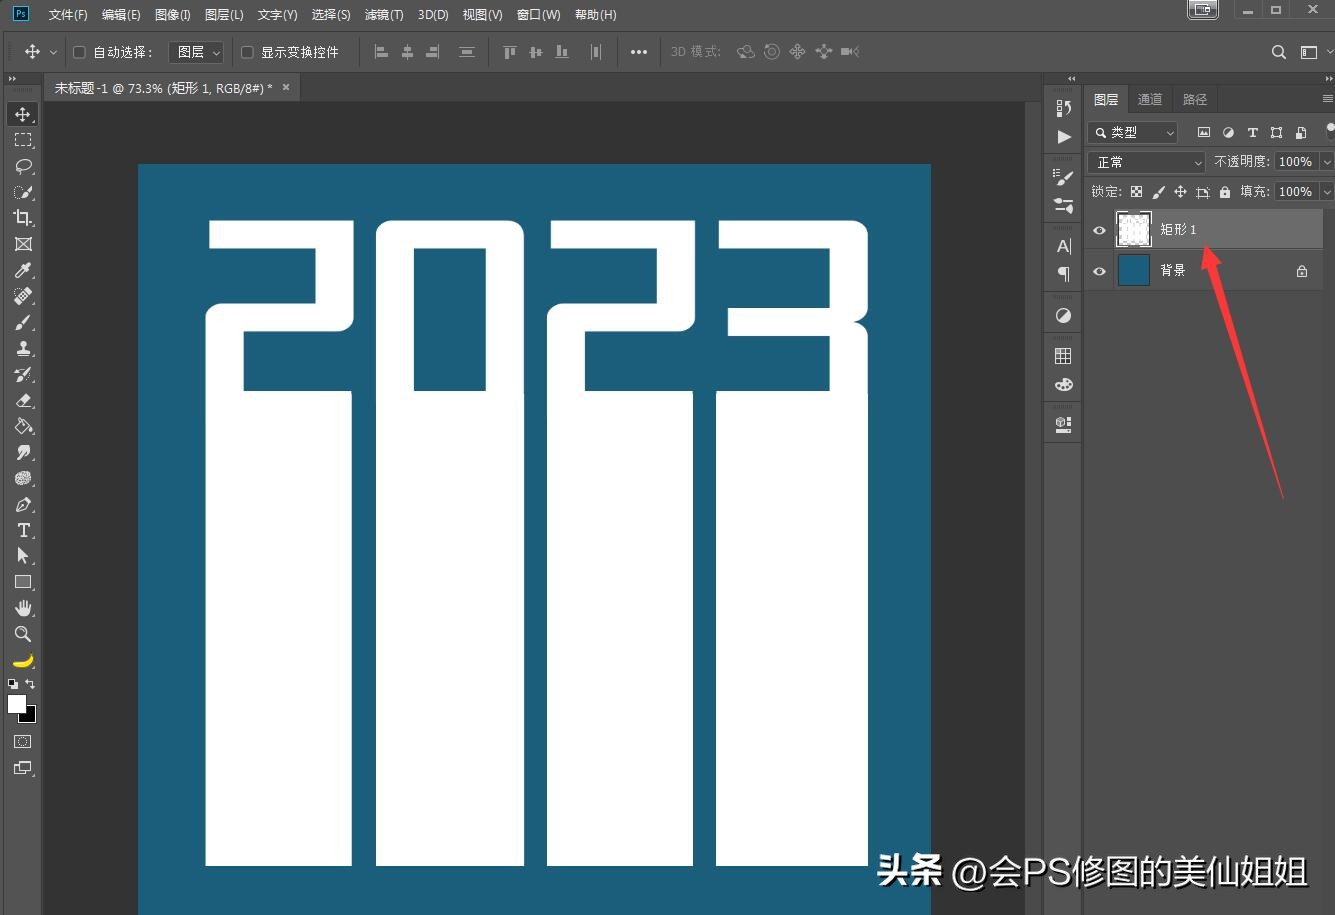This screenshot has width=1335, height=915.
Task: Toggle lock transparent pixels
Action: coord(1137,191)
